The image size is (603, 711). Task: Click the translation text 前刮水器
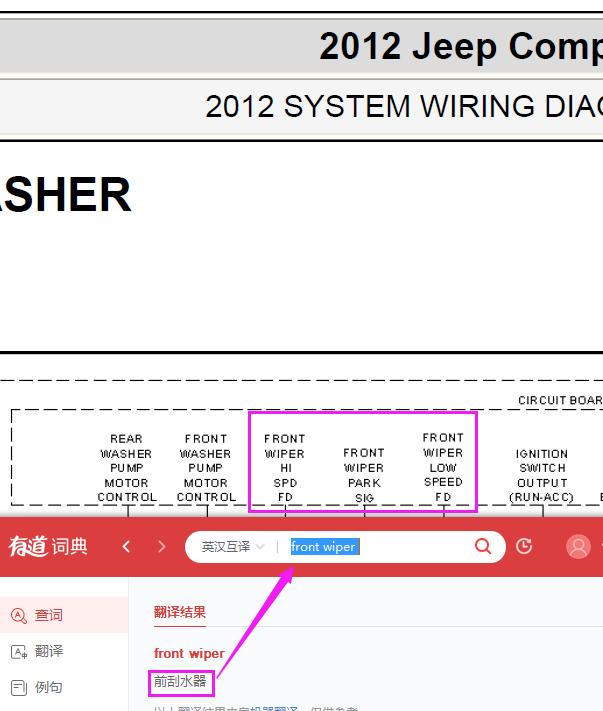coord(180,681)
